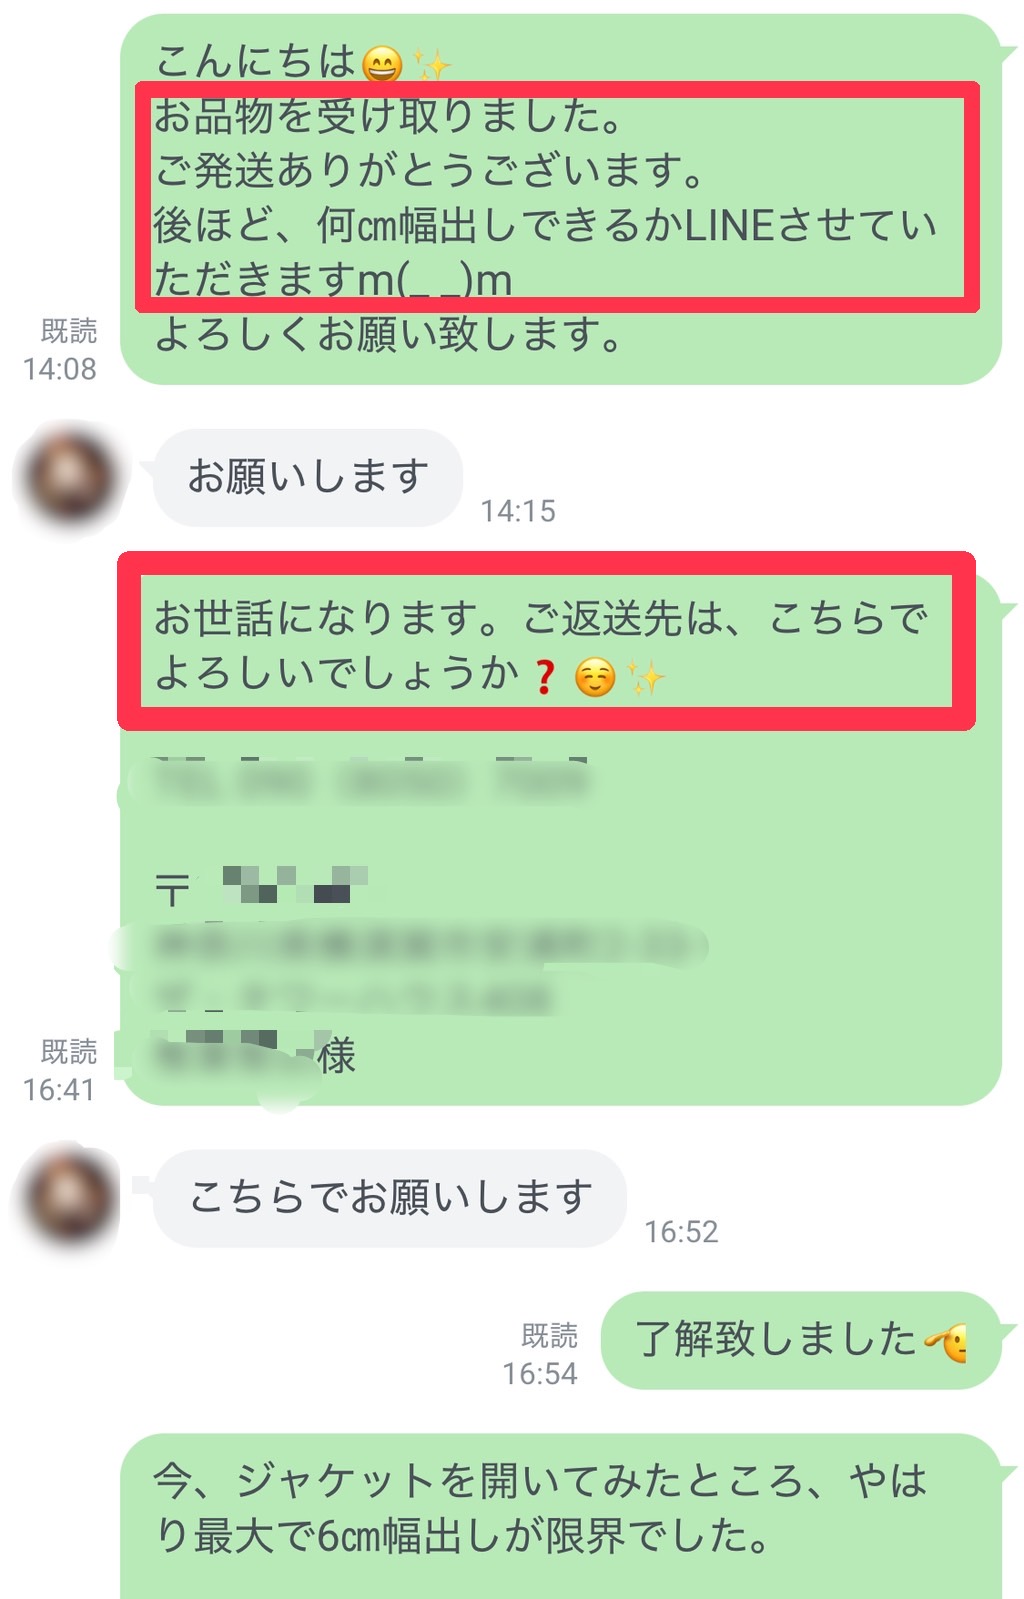The image size is (1024, 1599).
Task: Tap the 6cm幅出し jacket message bubble
Action: point(561,1515)
